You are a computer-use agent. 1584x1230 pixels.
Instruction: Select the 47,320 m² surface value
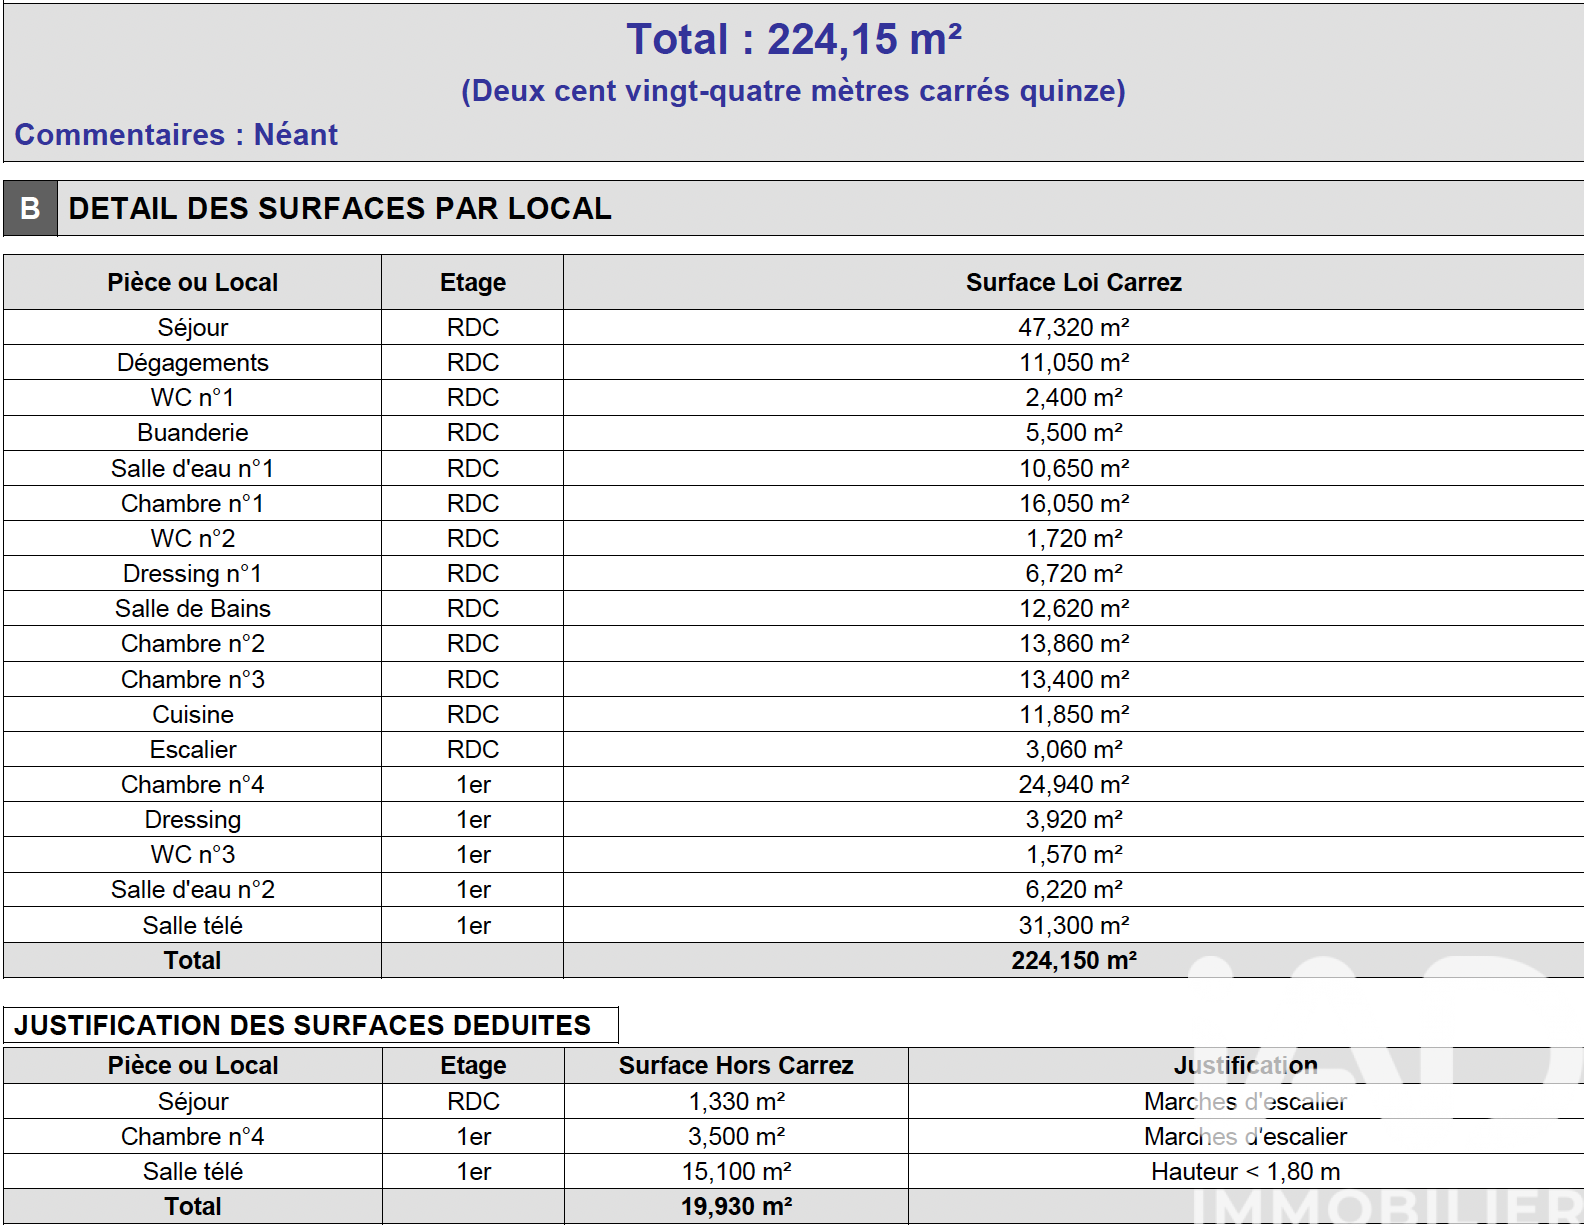tap(1073, 328)
